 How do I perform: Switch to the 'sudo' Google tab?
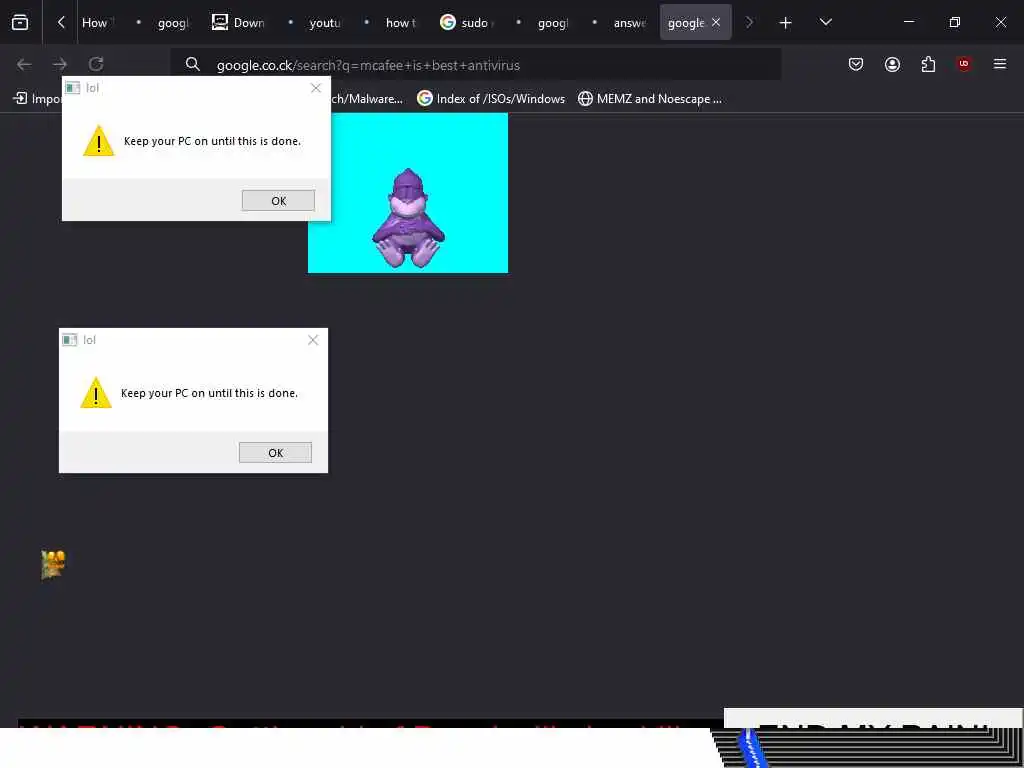(467, 23)
